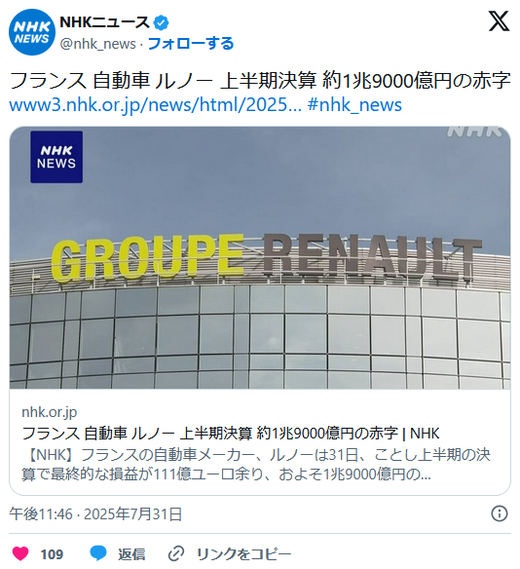
Task: Click the 返信 reply text
Action: coord(131,554)
